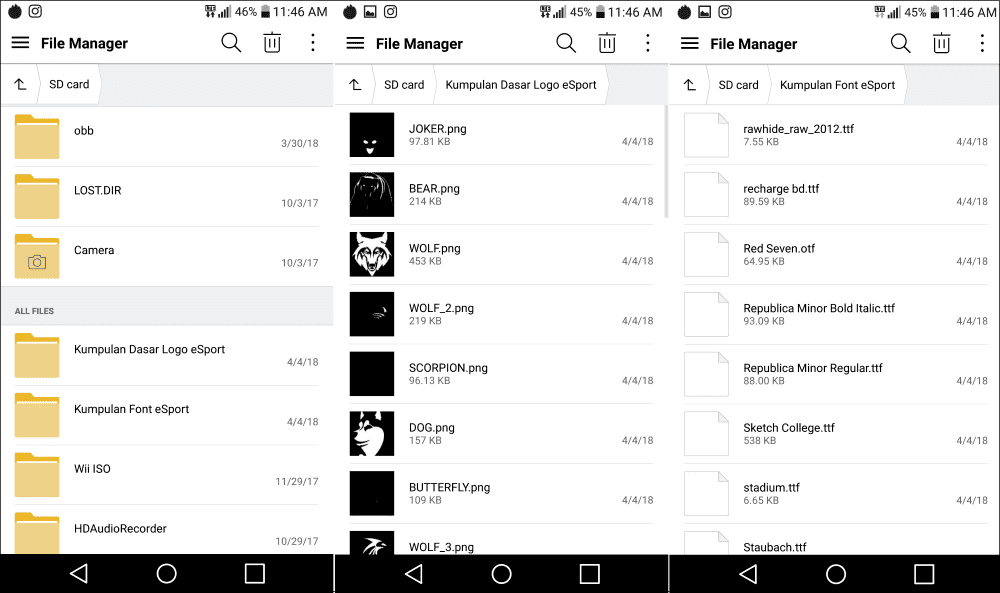1000x593 pixels.
Task: Tap up-directory arrow in left SD card screen
Action: point(20,84)
